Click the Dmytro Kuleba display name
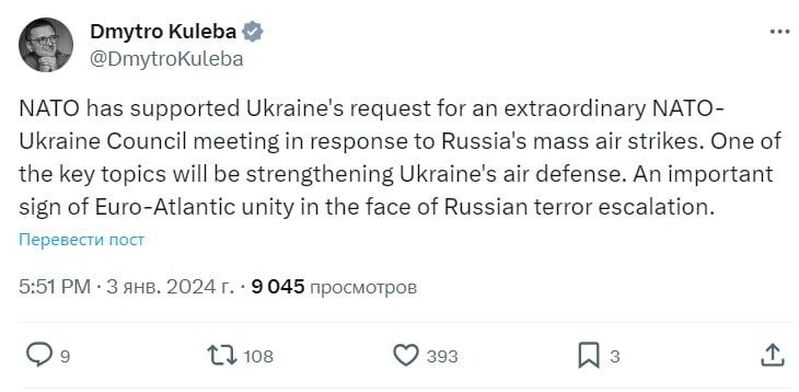Viewport: 799px width, 392px height. click(163, 32)
